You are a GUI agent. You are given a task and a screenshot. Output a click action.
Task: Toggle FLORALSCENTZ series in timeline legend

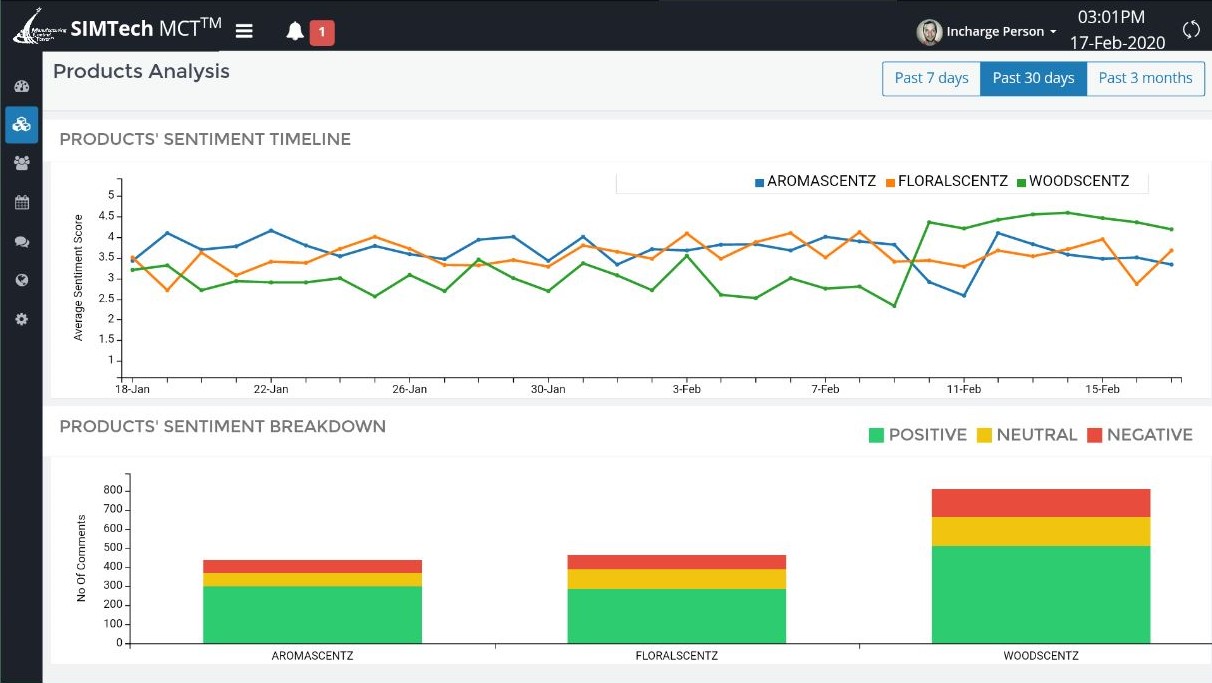pos(946,182)
